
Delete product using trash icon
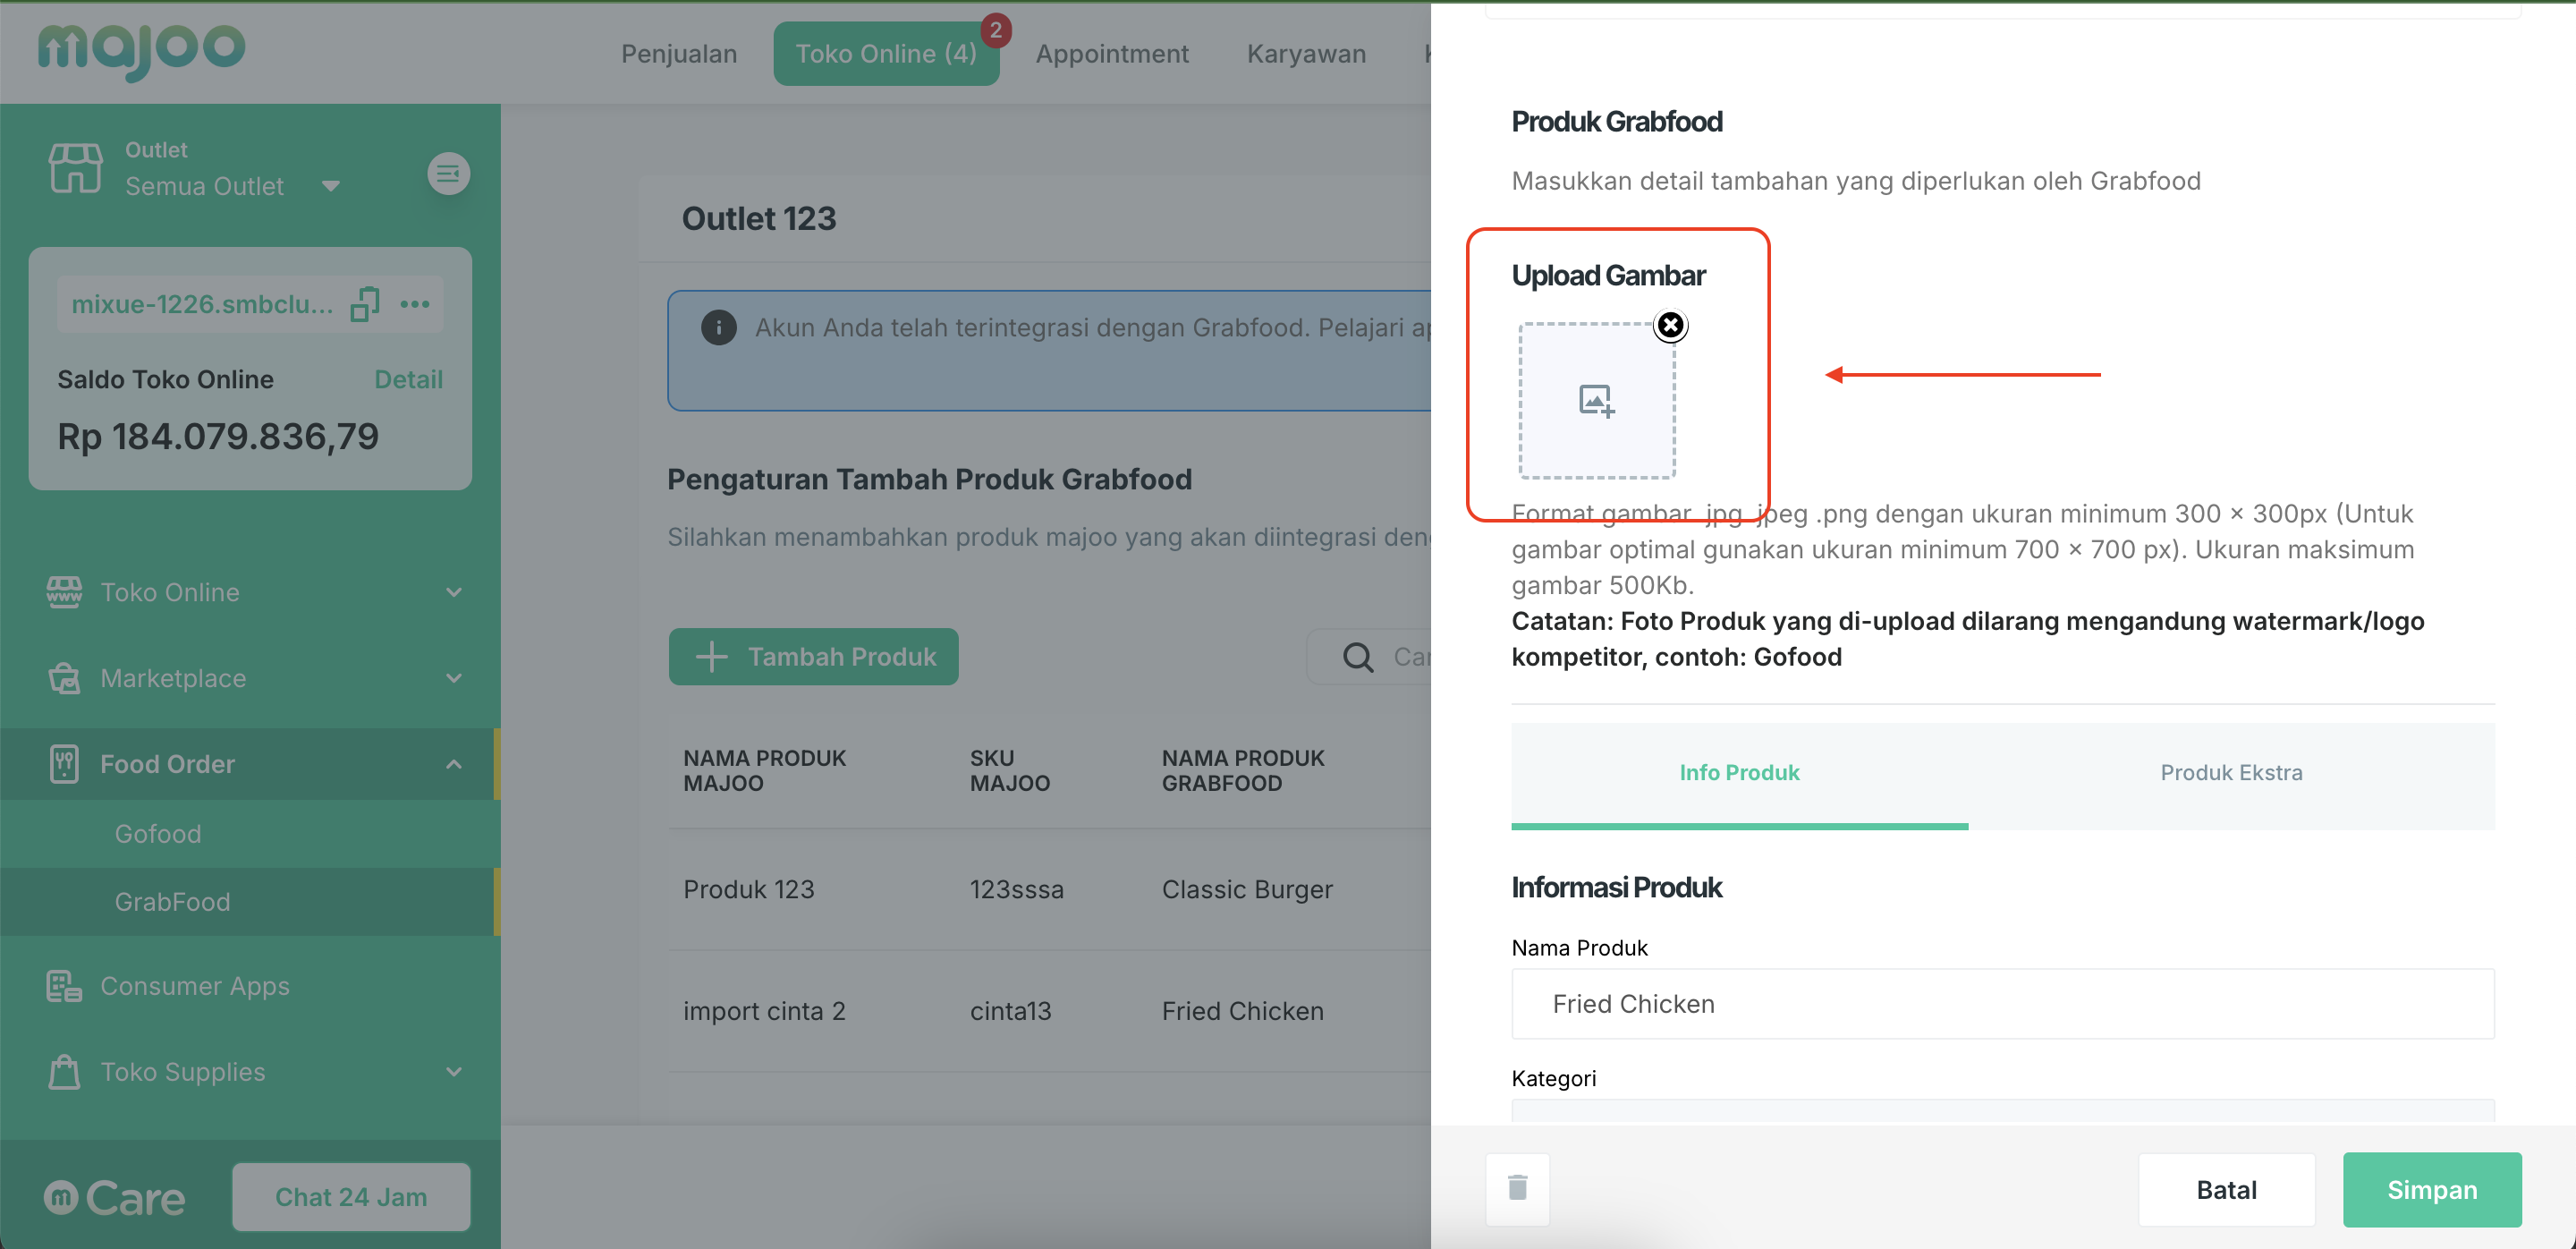click(x=1518, y=1188)
